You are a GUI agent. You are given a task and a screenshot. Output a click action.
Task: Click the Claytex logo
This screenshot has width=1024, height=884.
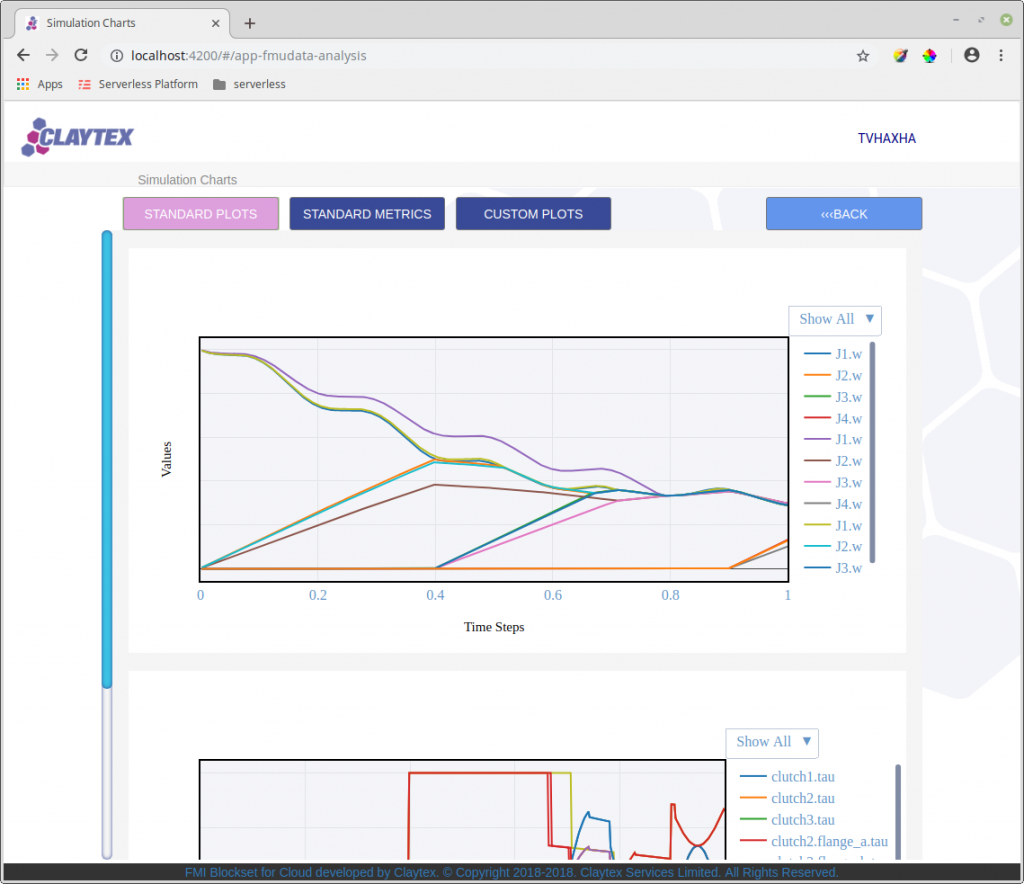coord(77,137)
